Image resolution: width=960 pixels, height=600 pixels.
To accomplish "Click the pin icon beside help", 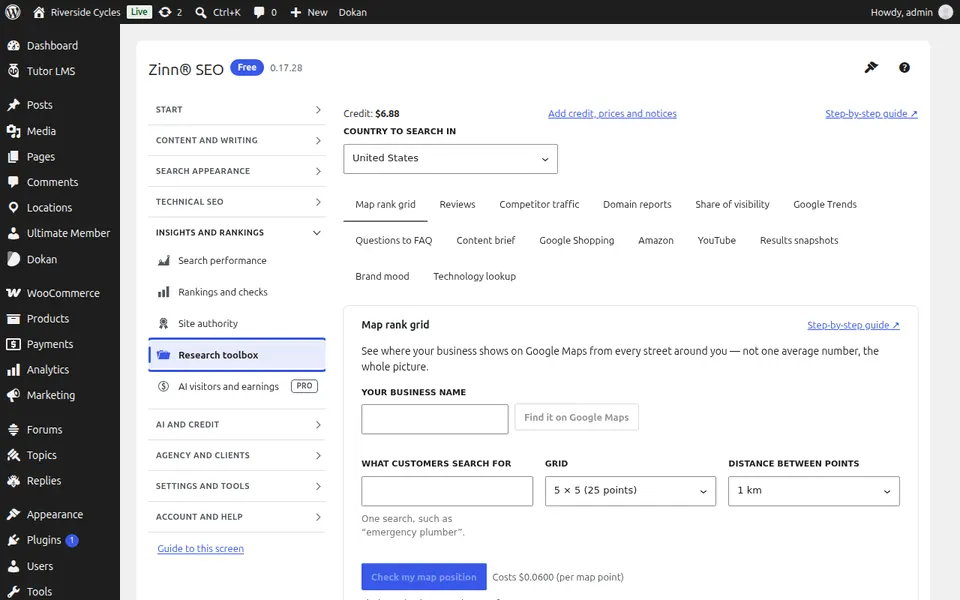I will pyautogui.click(x=871, y=67).
